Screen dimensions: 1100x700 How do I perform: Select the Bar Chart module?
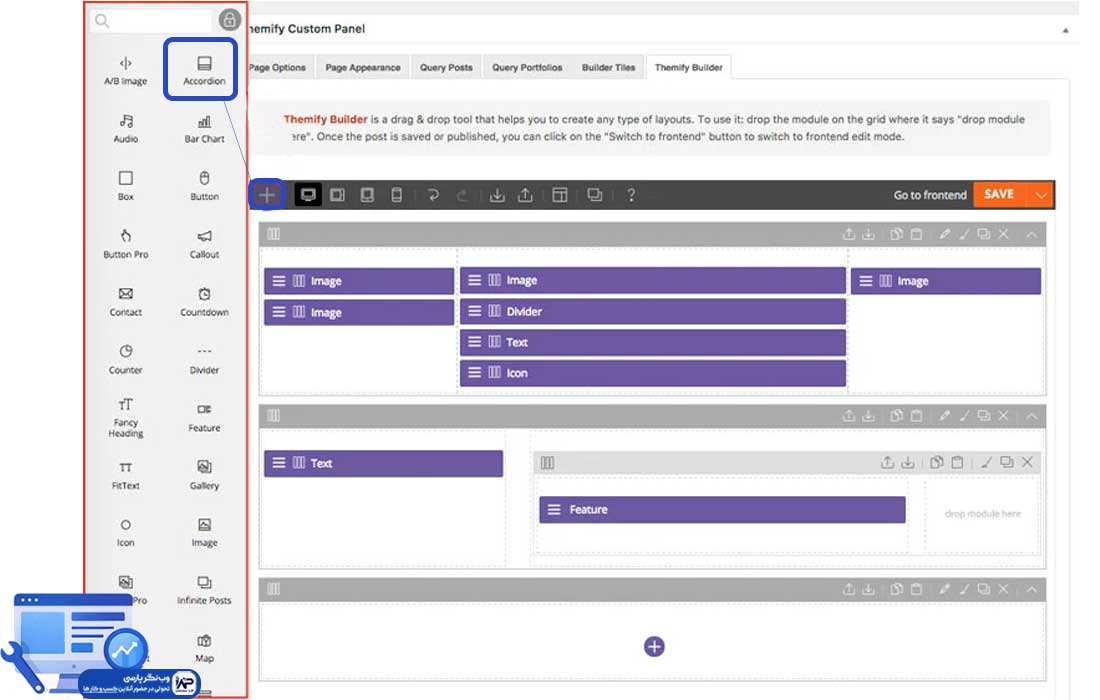(x=204, y=129)
